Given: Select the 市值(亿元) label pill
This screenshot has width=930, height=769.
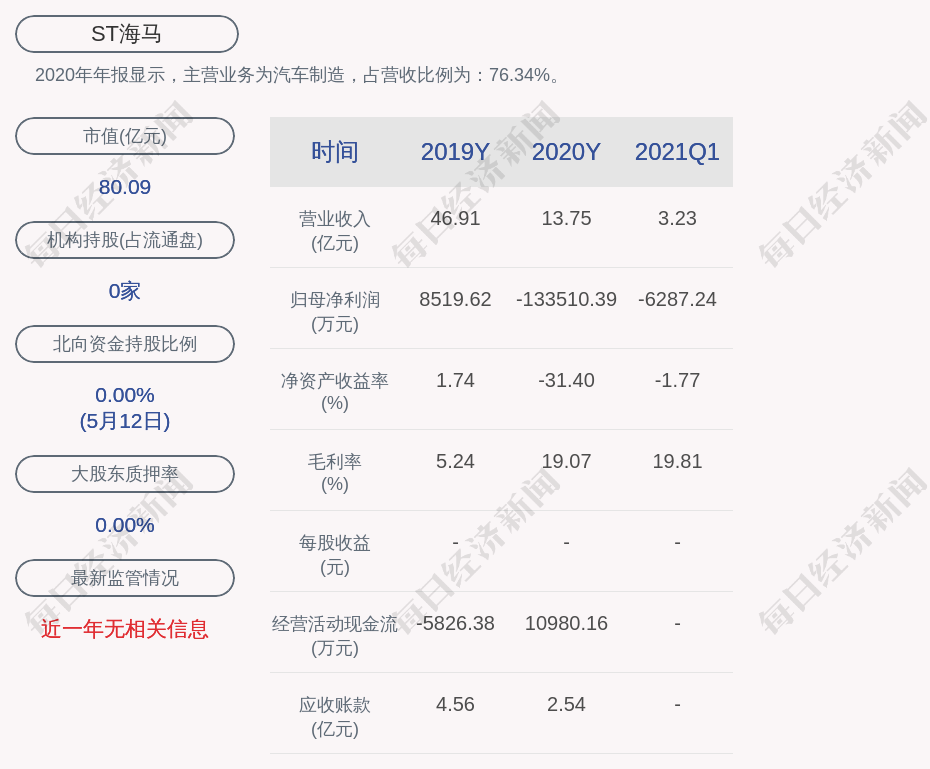Looking at the screenshot, I should tap(125, 136).
